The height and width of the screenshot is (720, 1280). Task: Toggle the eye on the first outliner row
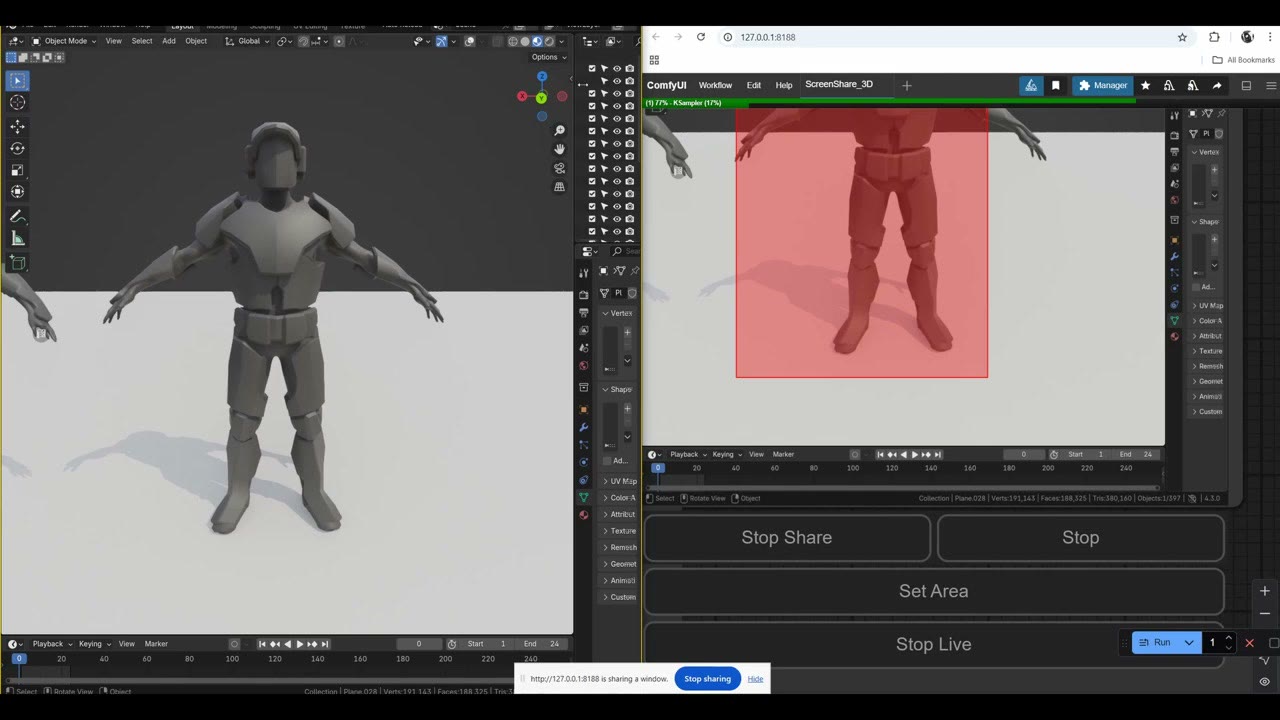[617, 68]
